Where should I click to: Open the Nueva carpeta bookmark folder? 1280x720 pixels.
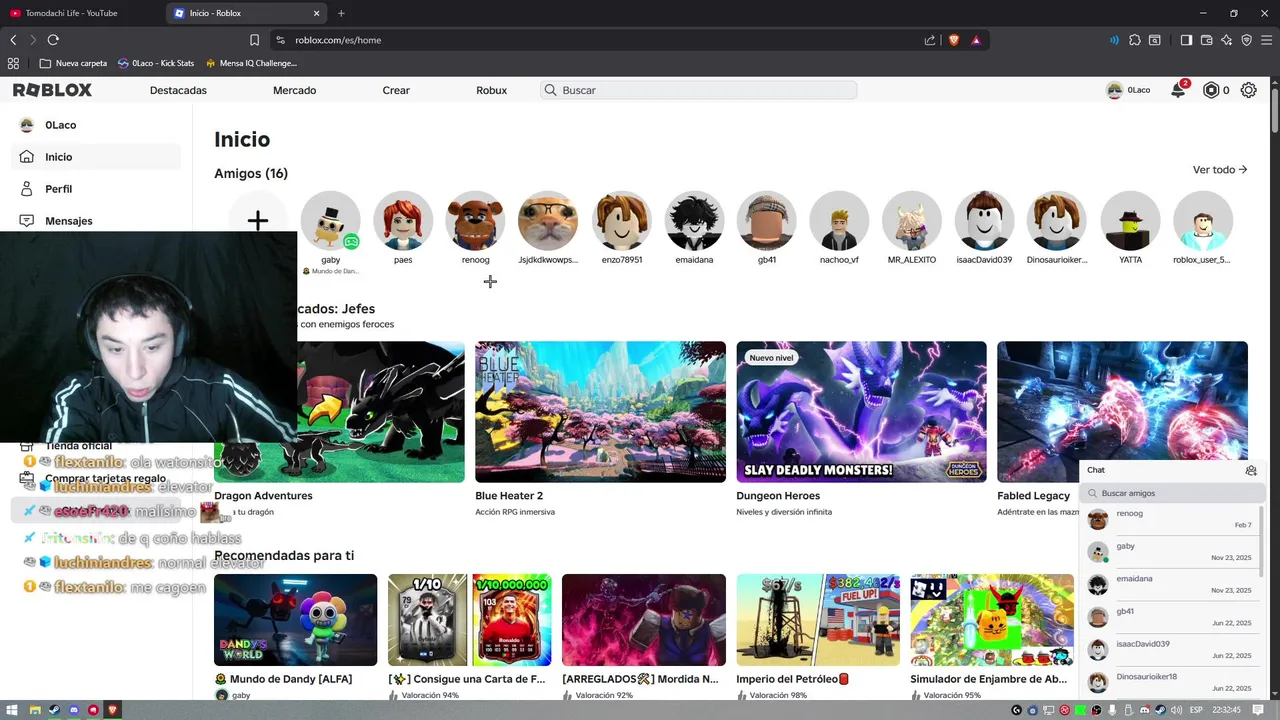[x=73, y=63]
